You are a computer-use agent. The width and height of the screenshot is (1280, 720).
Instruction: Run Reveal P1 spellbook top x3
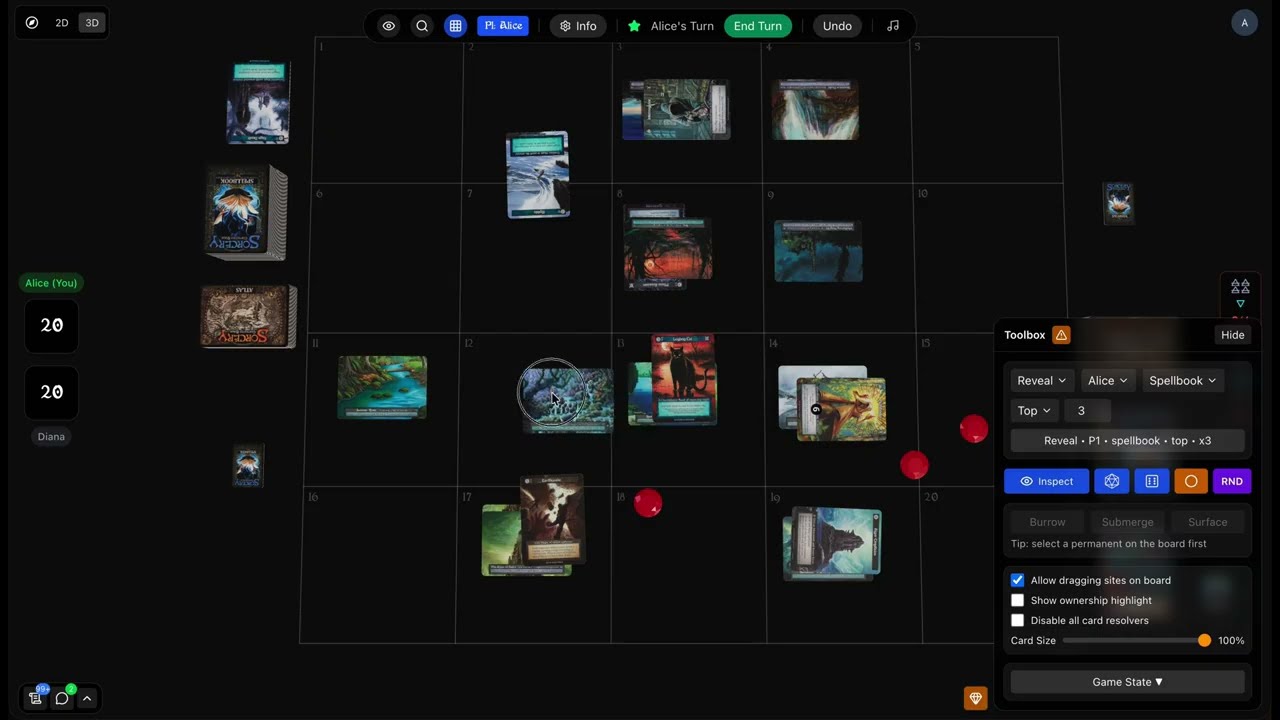coord(1127,440)
